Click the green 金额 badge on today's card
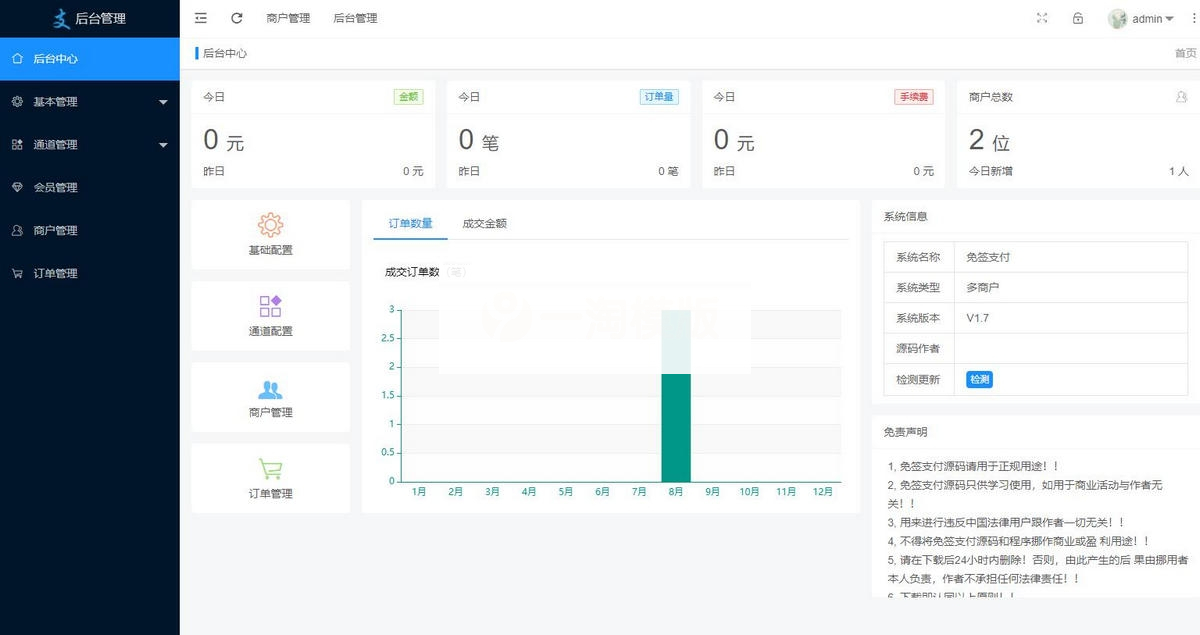 [407, 96]
